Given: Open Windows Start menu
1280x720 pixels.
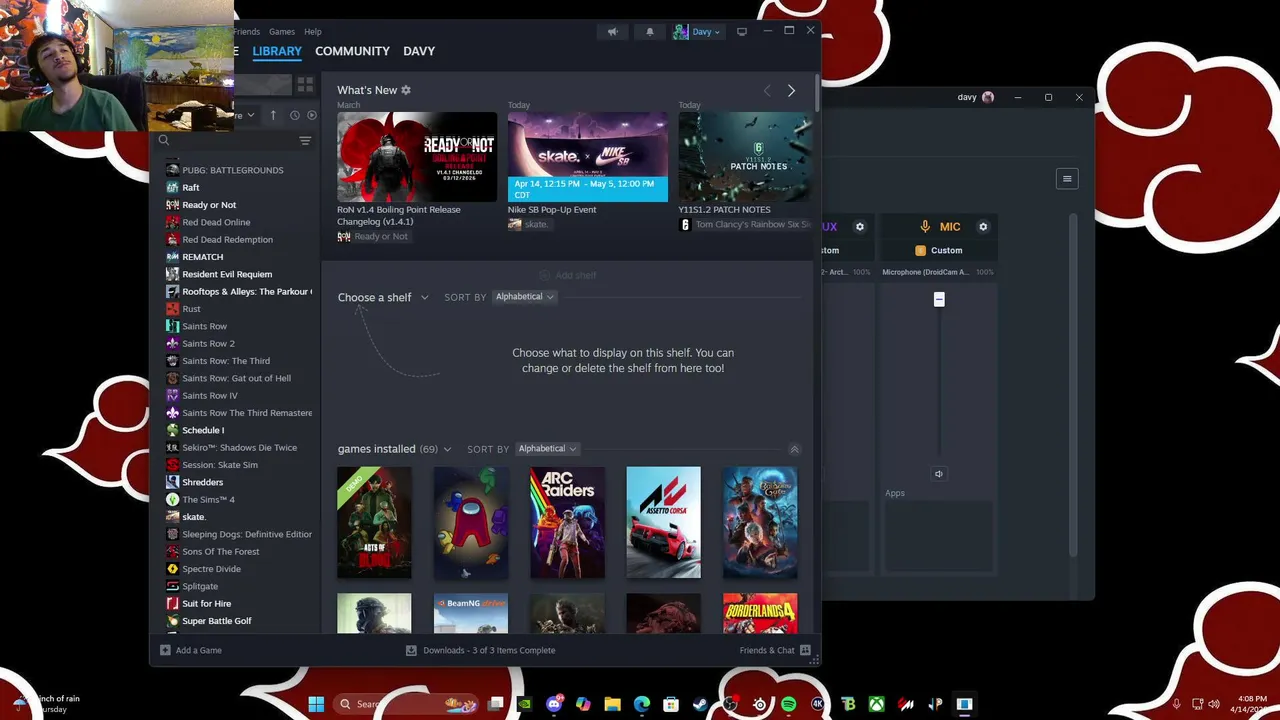Looking at the screenshot, I should point(316,704).
